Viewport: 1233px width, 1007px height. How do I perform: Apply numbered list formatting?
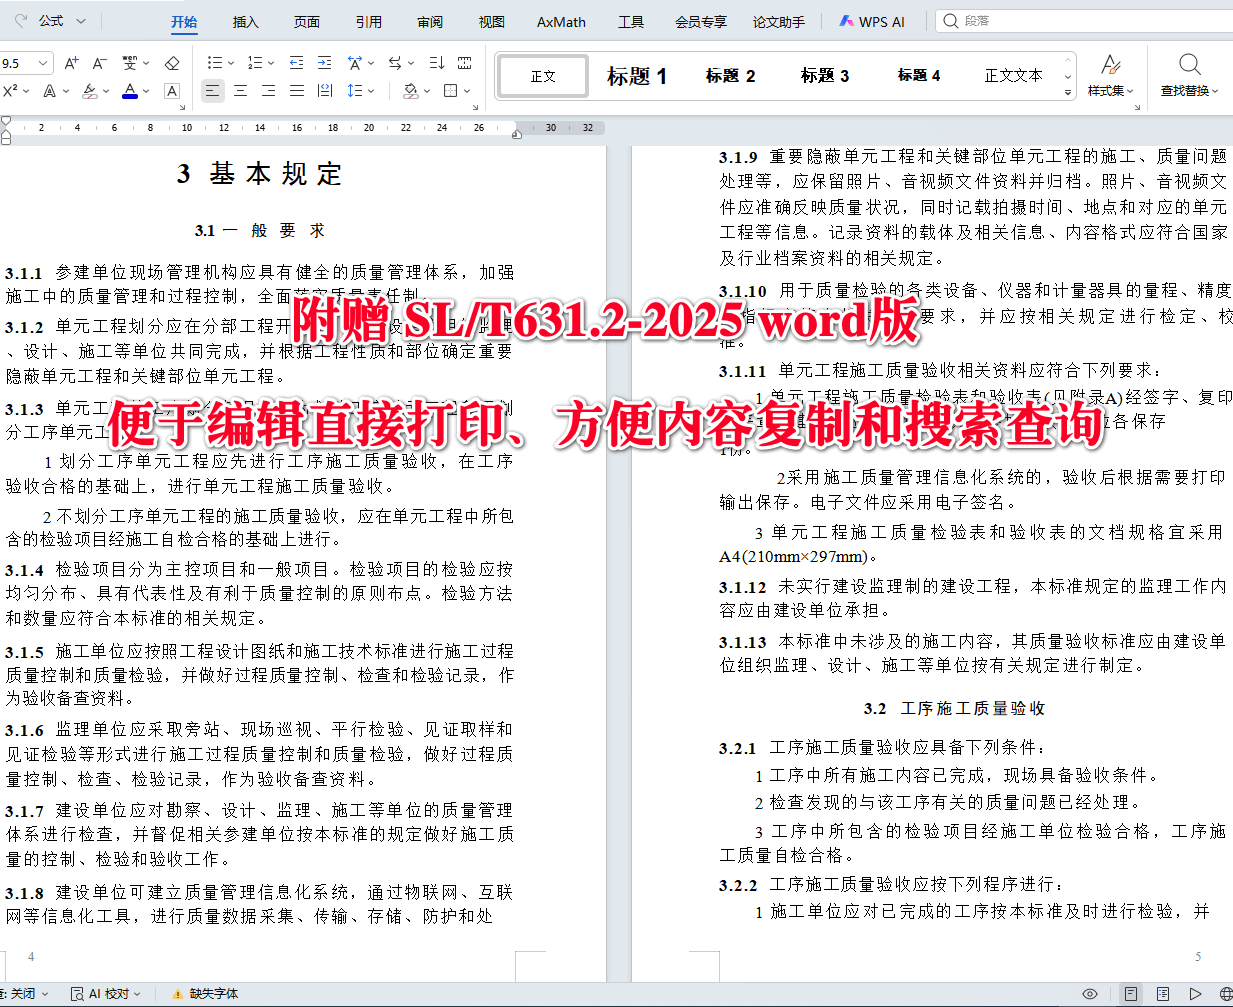(x=255, y=63)
